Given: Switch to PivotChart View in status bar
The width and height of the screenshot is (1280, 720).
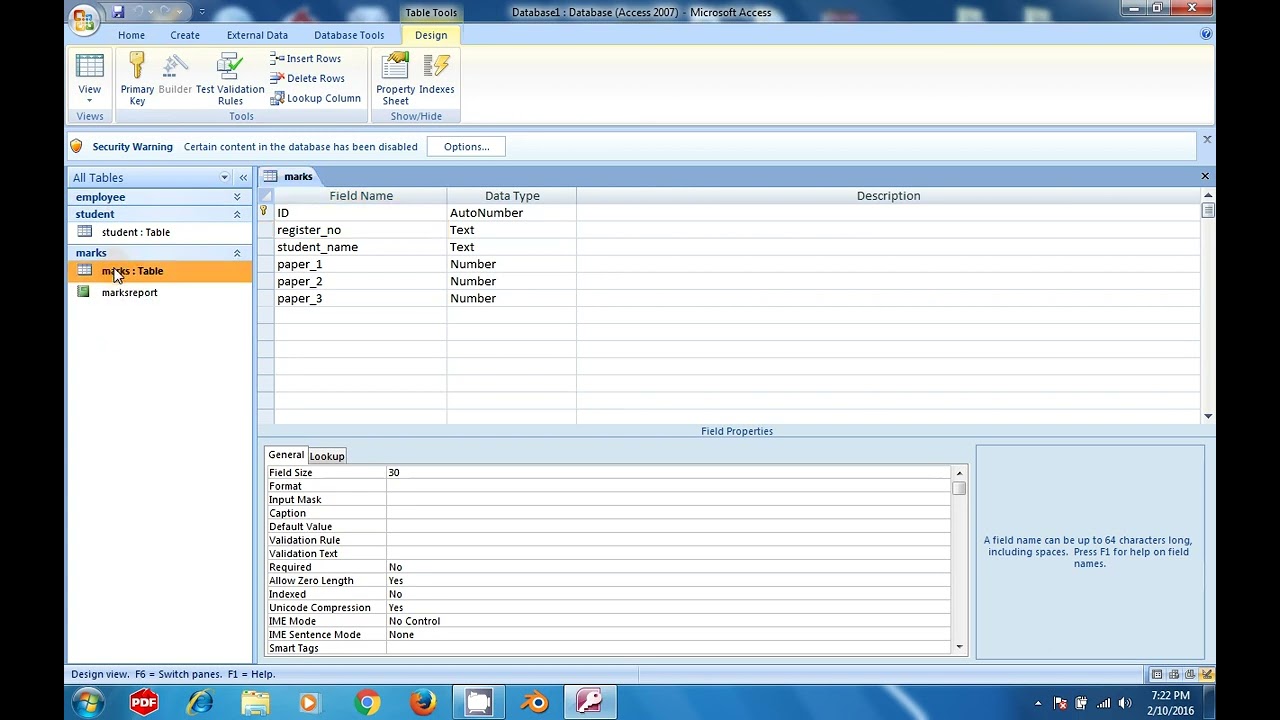Looking at the screenshot, I should click(x=1190, y=675).
